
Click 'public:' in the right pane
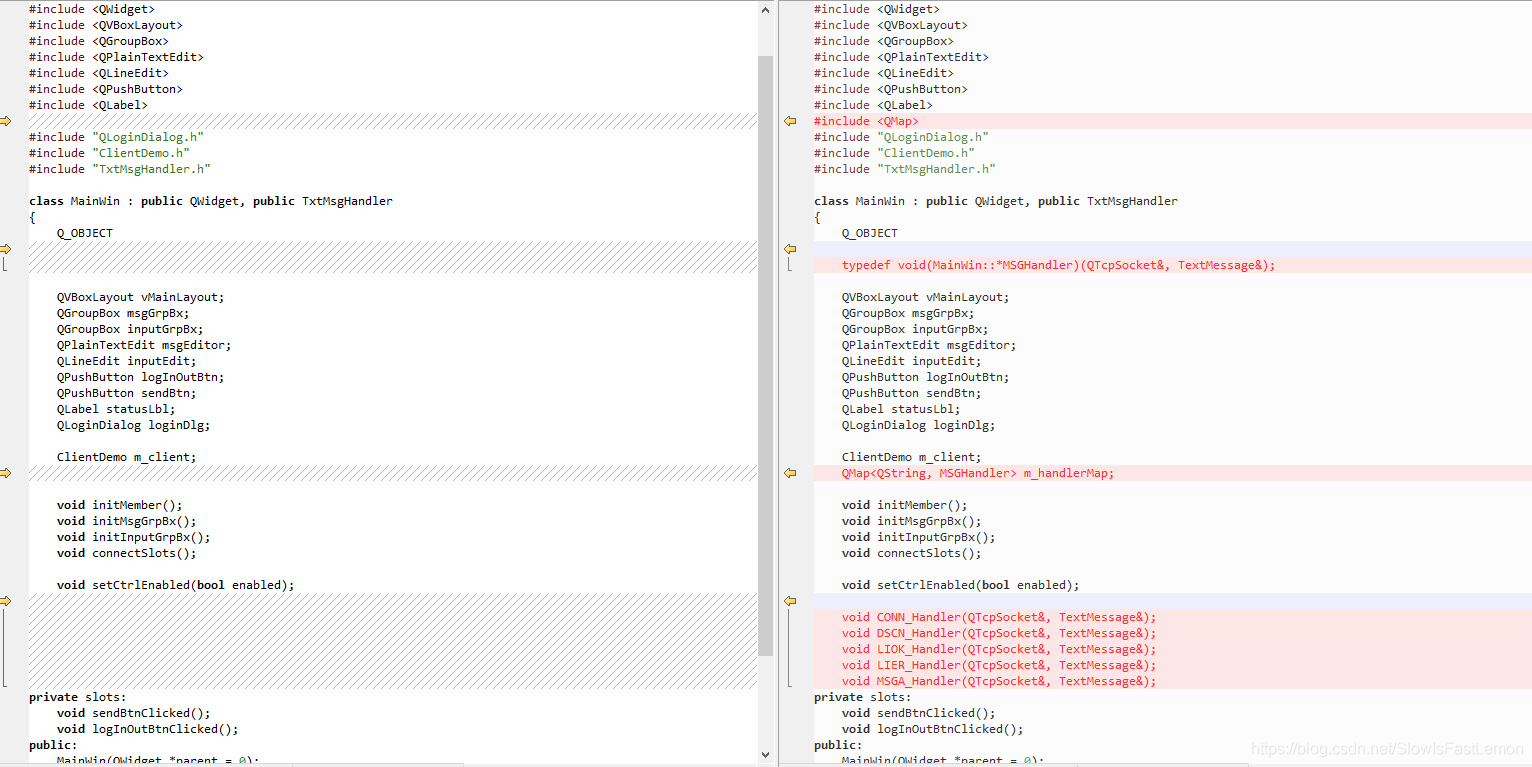[838, 745]
